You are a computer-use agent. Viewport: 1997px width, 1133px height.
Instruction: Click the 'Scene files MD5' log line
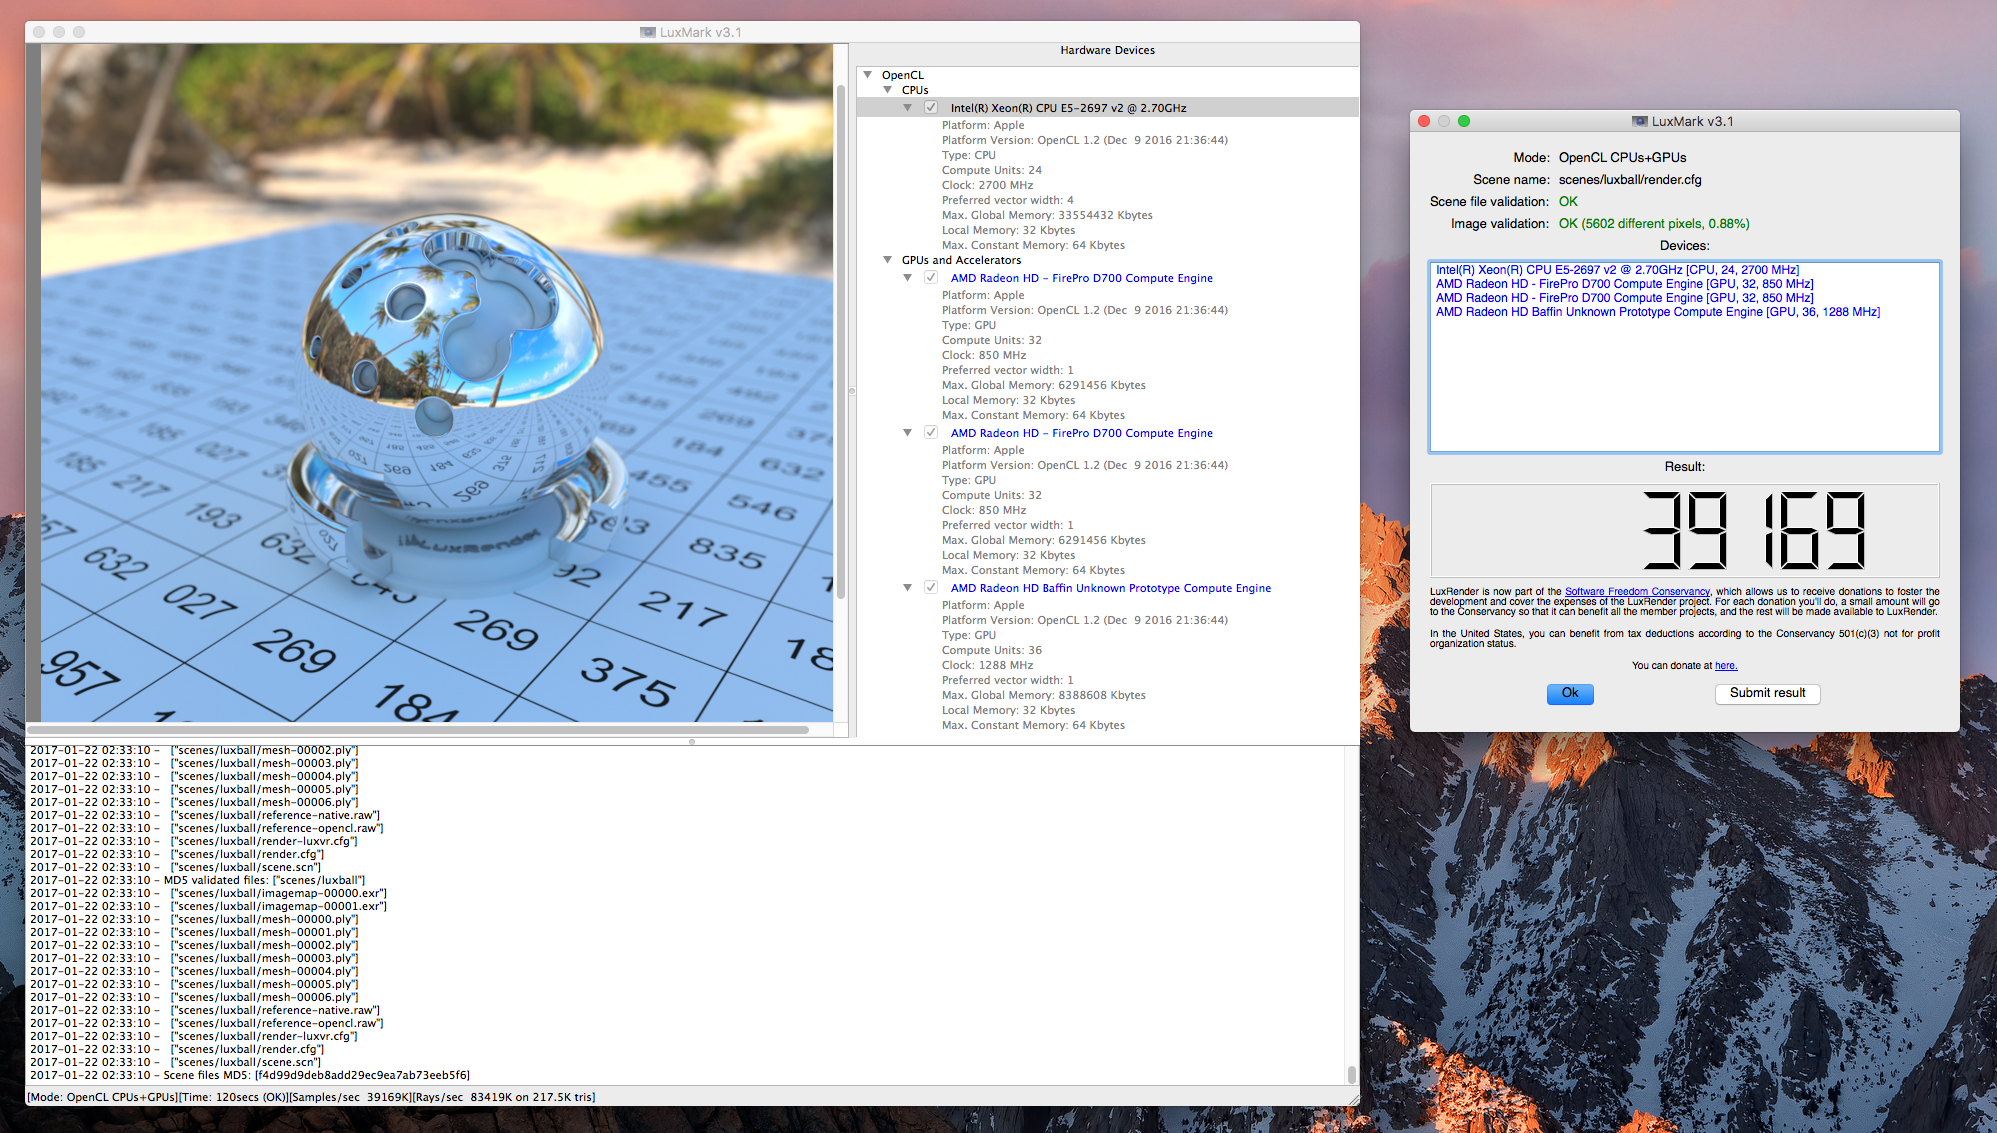[250, 1075]
